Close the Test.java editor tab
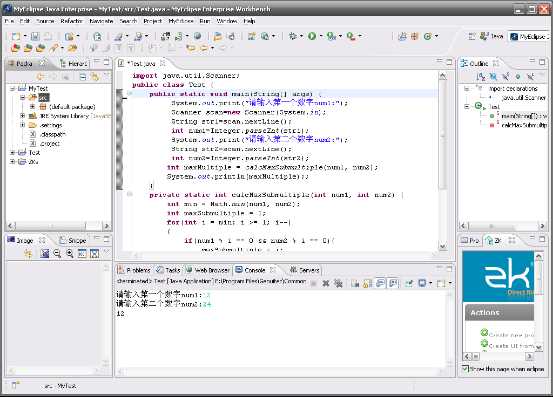The height and width of the screenshot is (397, 553). click(163, 63)
